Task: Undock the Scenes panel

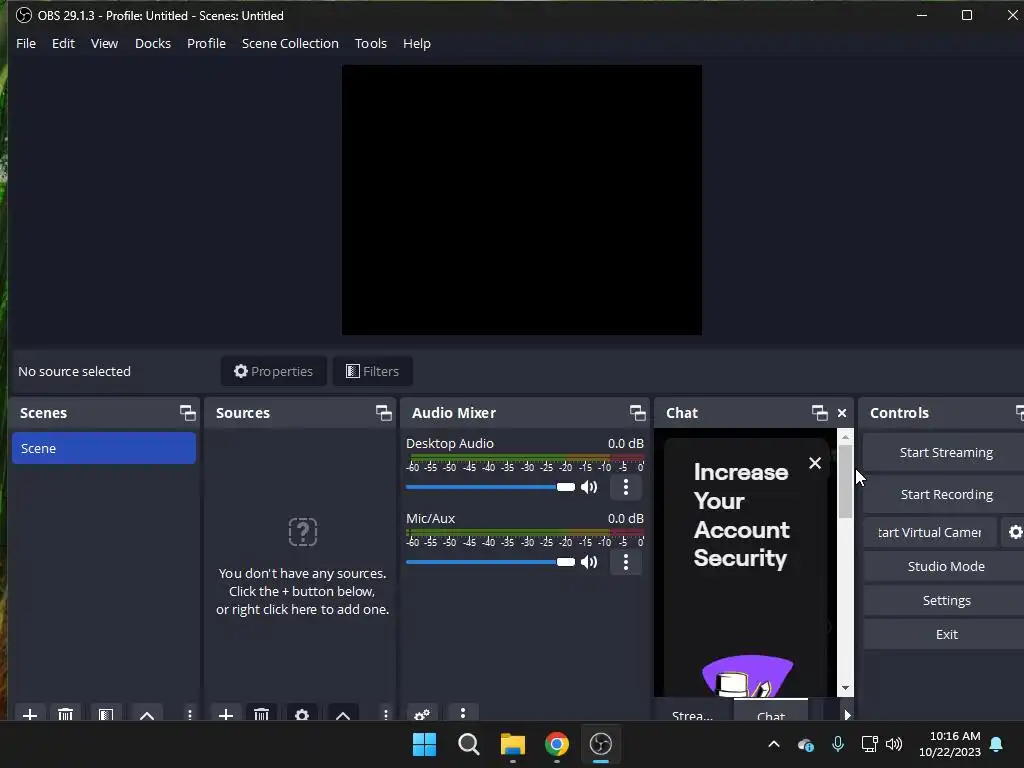Action: [x=187, y=413]
